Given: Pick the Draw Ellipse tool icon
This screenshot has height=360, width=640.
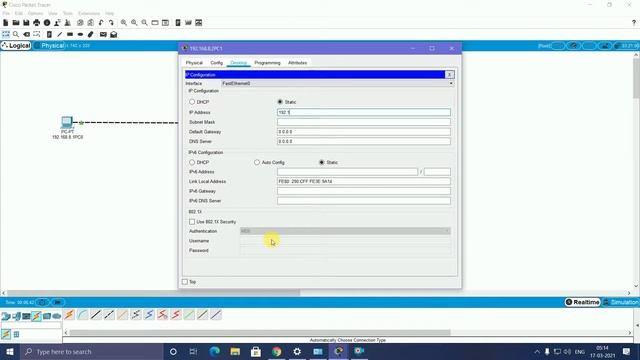Looking at the screenshot, I should click(80, 34).
